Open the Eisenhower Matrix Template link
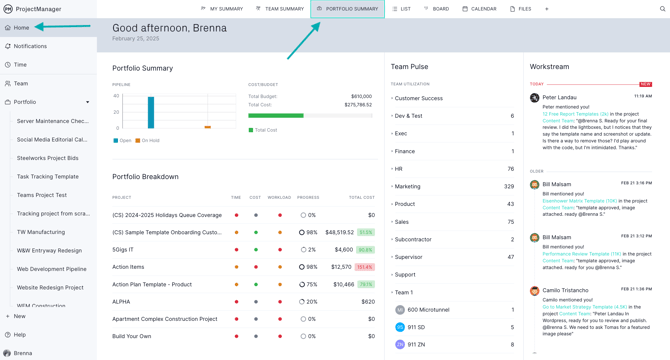Screen dimensions: 670x360 [x=579, y=201]
